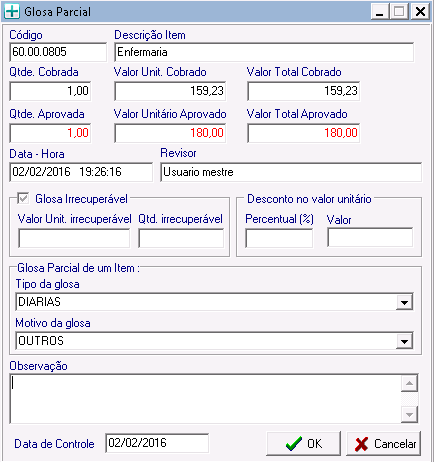This screenshot has width=434, height=462.
Task: Click the Valor Unitário Aprovado field
Action: point(170,133)
